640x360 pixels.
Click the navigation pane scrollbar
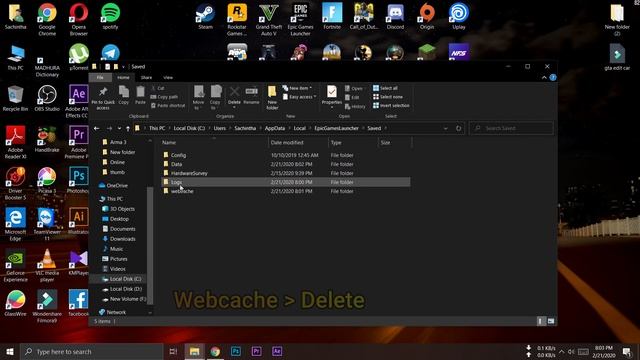(x=150, y=245)
